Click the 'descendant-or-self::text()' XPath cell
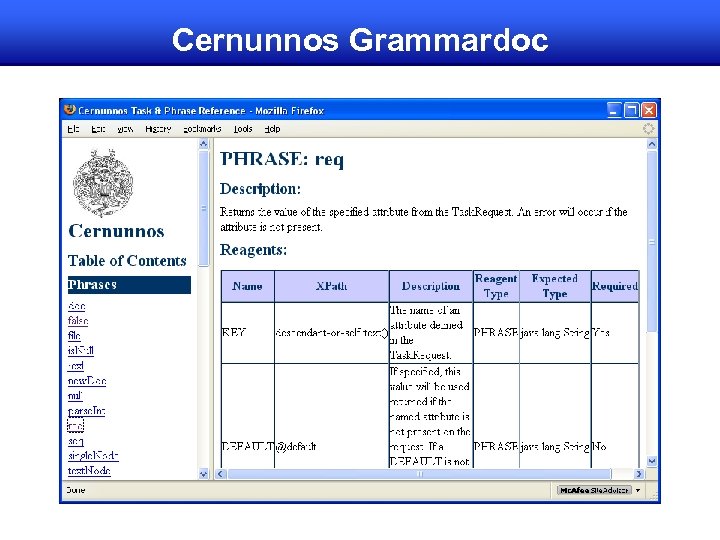 [x=332, y=332]
